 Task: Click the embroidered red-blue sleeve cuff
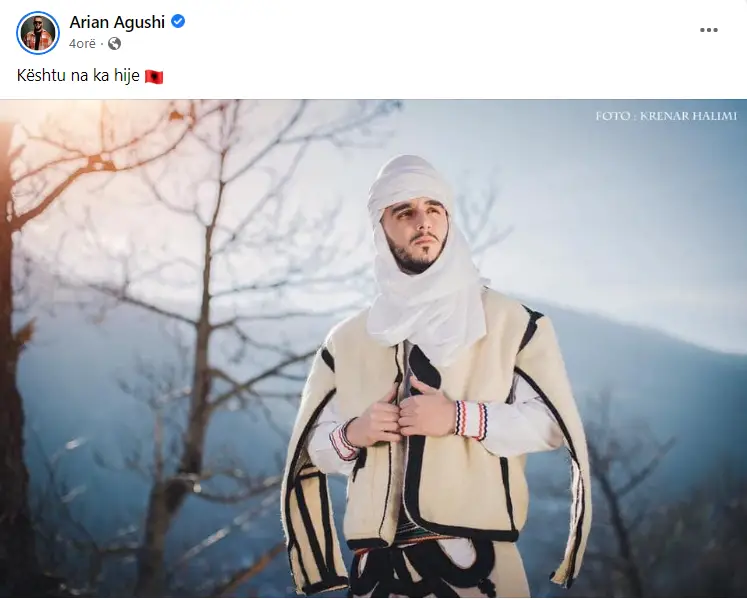pyautogui.click(x=470, y=419)
